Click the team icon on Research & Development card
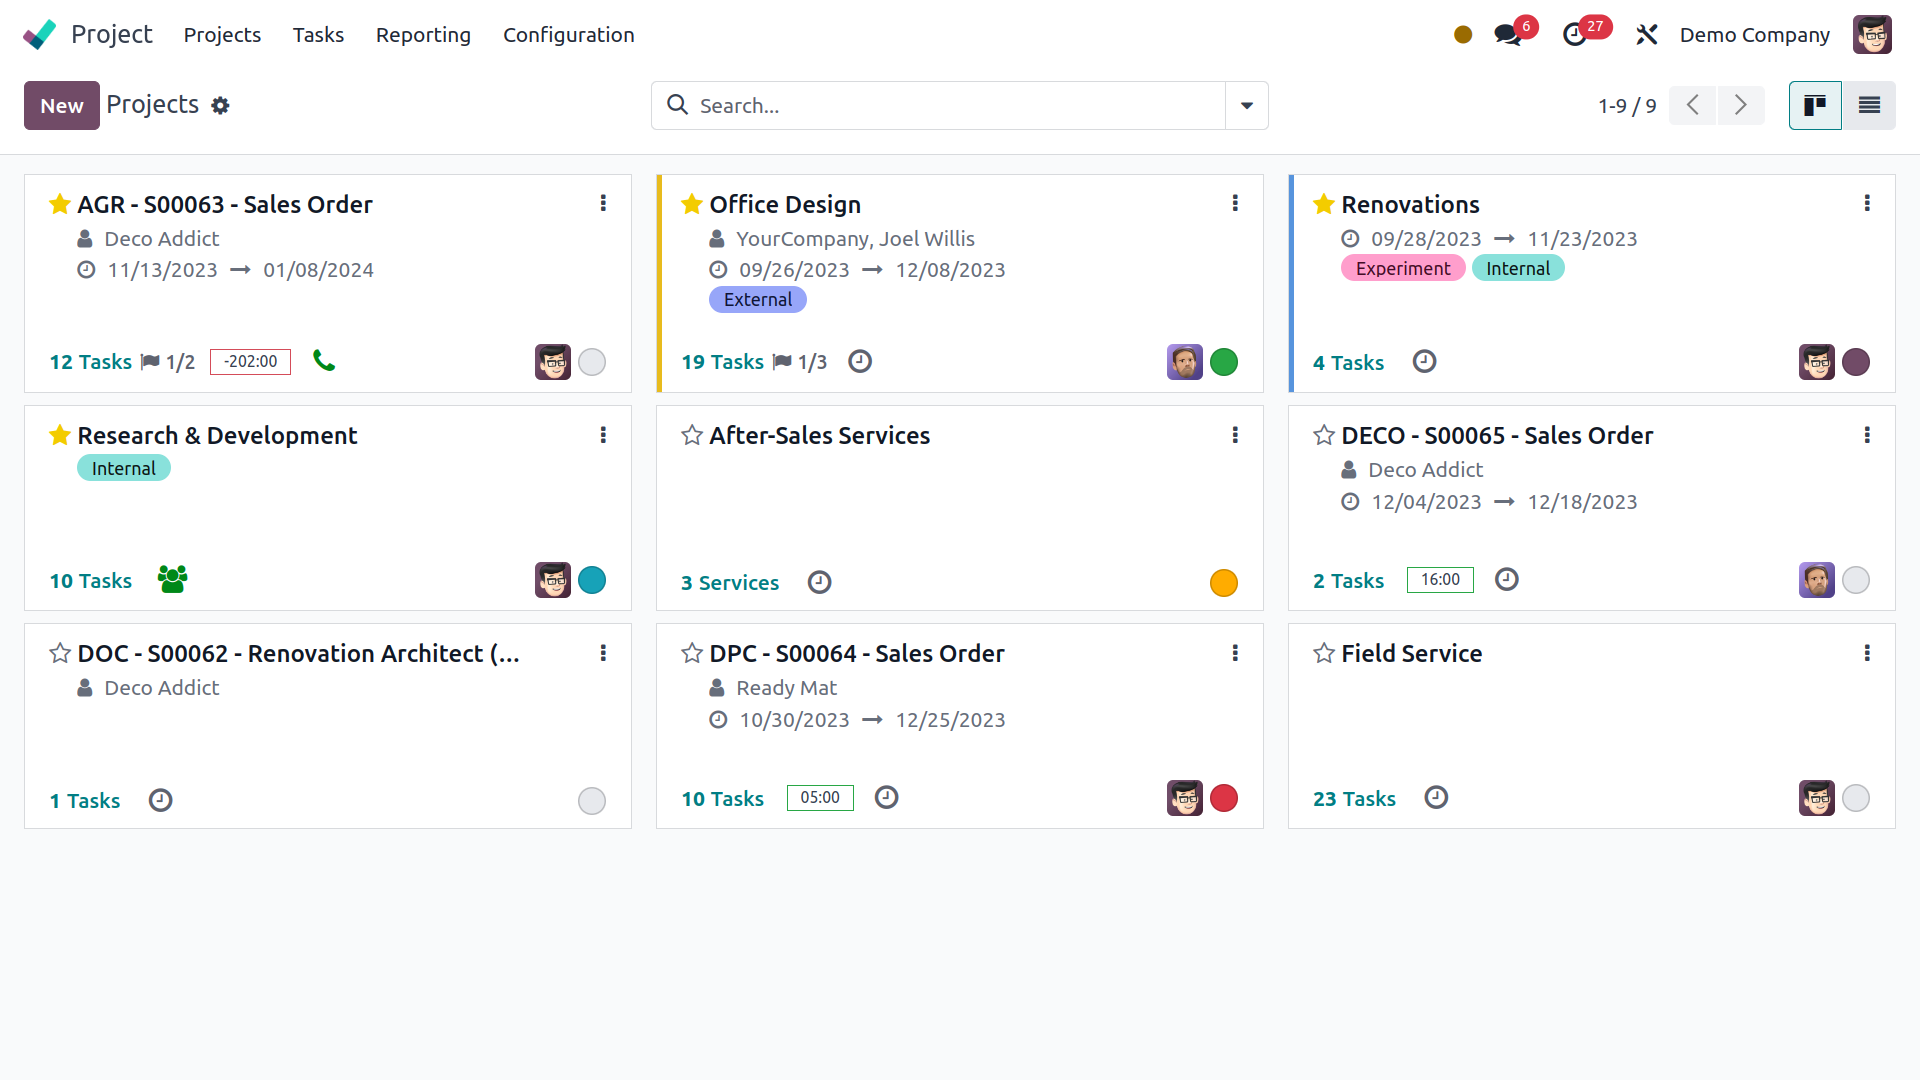Screen dimensions: 1920x1080 [x=171, y=580]
